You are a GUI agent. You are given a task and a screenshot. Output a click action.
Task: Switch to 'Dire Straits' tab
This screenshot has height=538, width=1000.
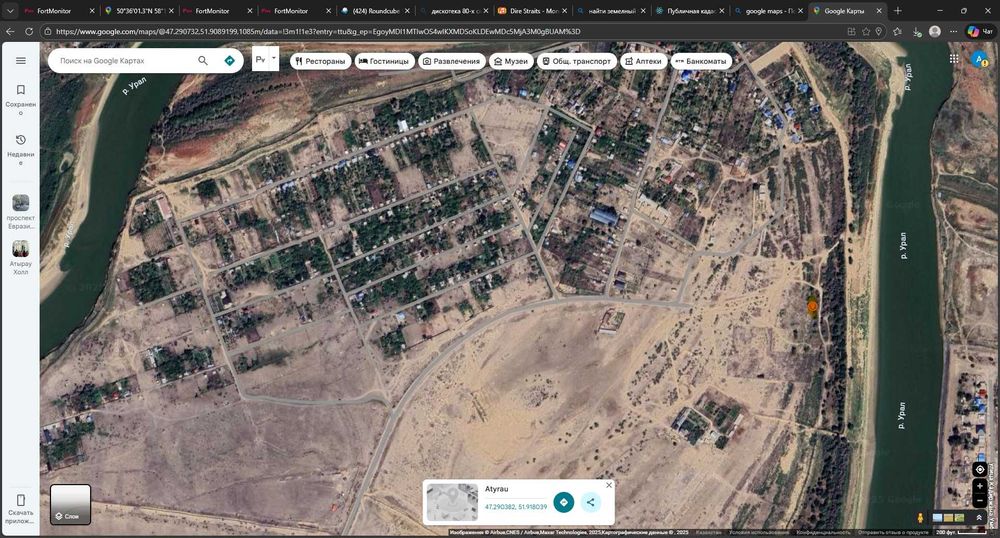533,11
